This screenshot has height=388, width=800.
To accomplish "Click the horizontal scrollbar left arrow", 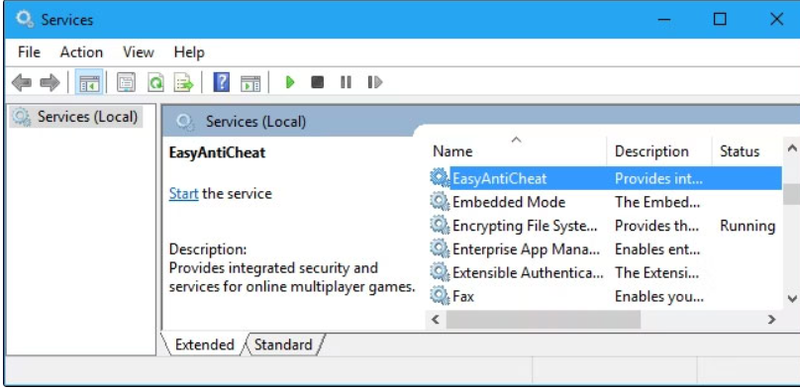I will pos(435,320).
